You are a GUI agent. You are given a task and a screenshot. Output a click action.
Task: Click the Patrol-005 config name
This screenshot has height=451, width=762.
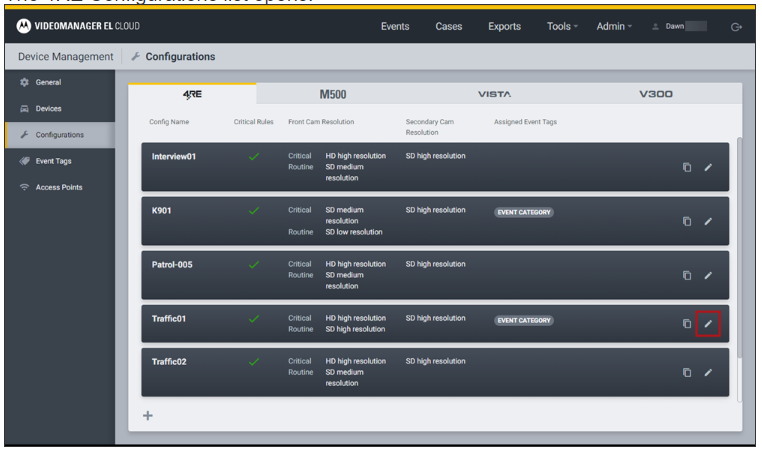click(172, 264)
